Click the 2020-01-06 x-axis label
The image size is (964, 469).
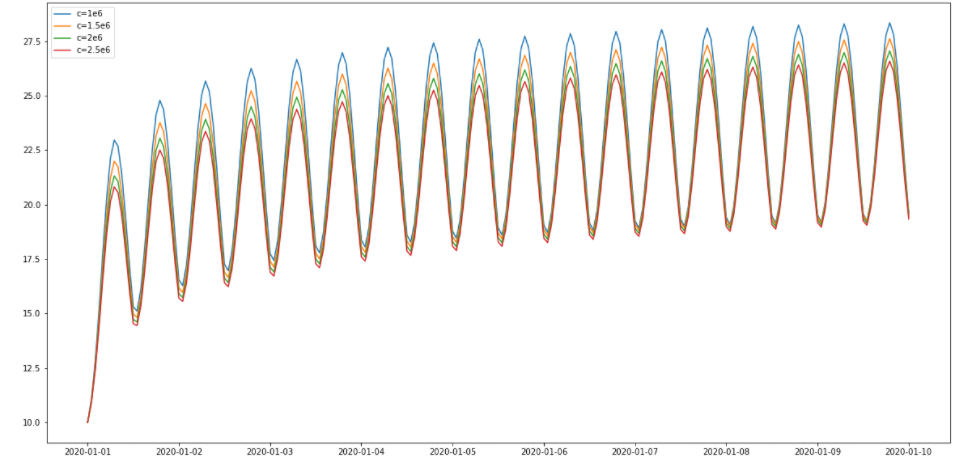tap(544, 452)
